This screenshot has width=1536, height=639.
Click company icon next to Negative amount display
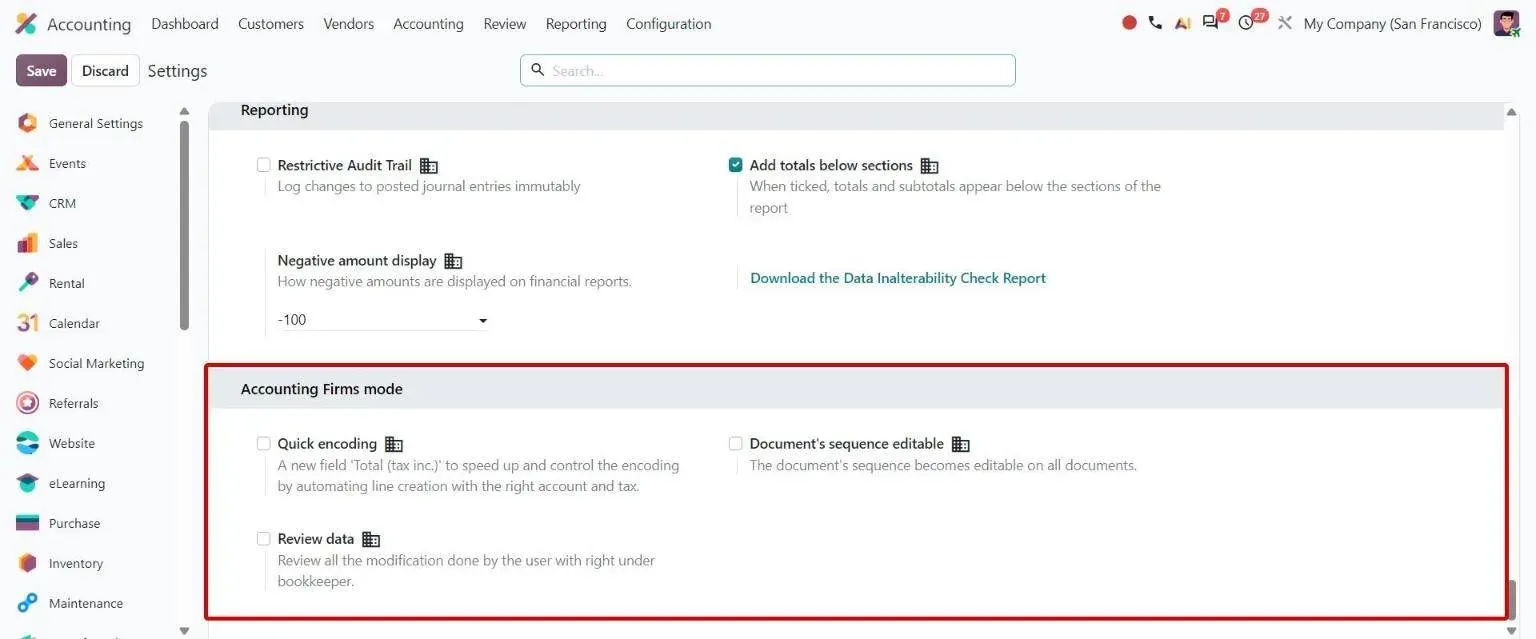point(453,261)
